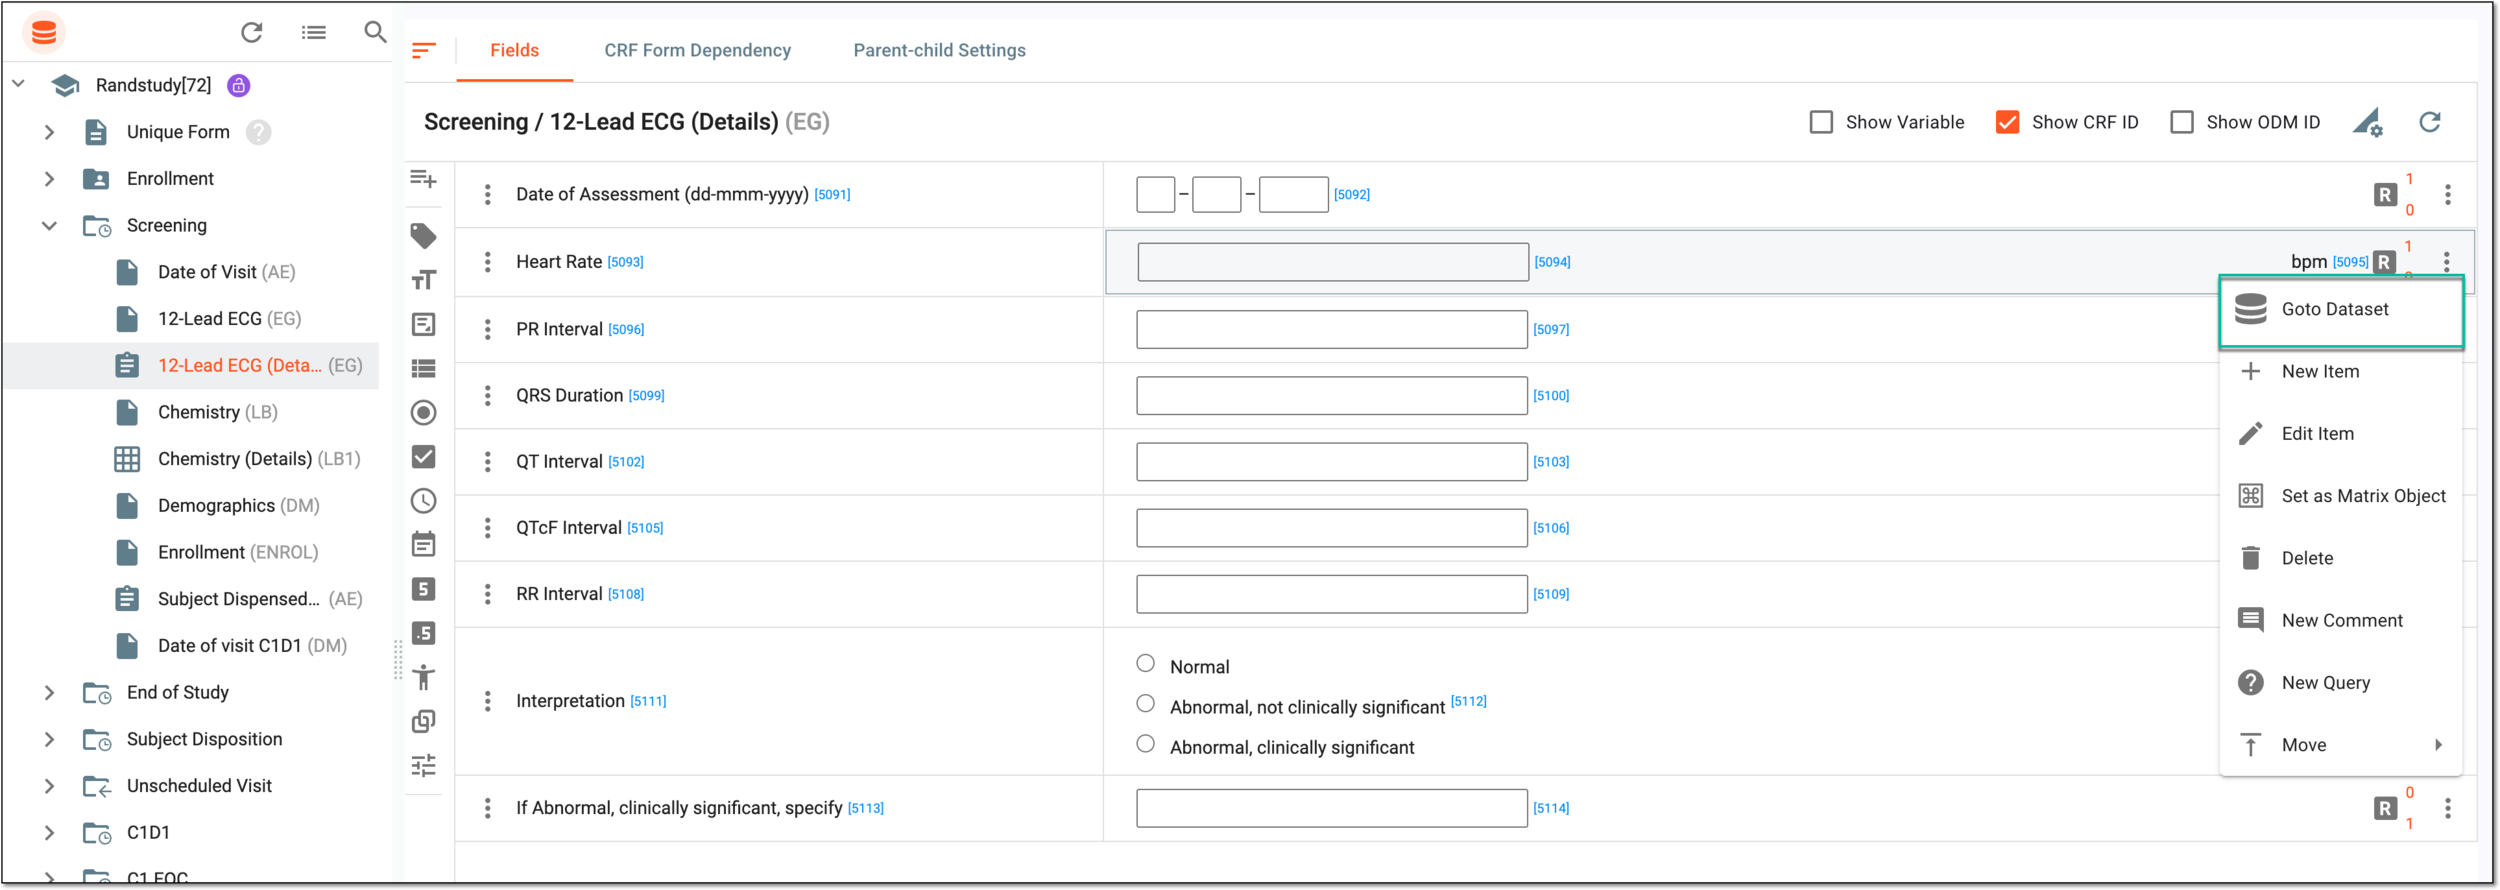Click the splitter handle between sidebar and toolbox
This screenshot has width=2500, height=890.
(398, 660)
